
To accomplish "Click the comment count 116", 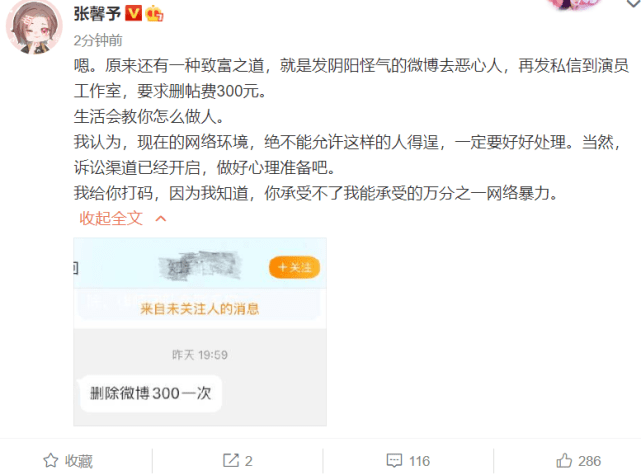I will [419, 461].
